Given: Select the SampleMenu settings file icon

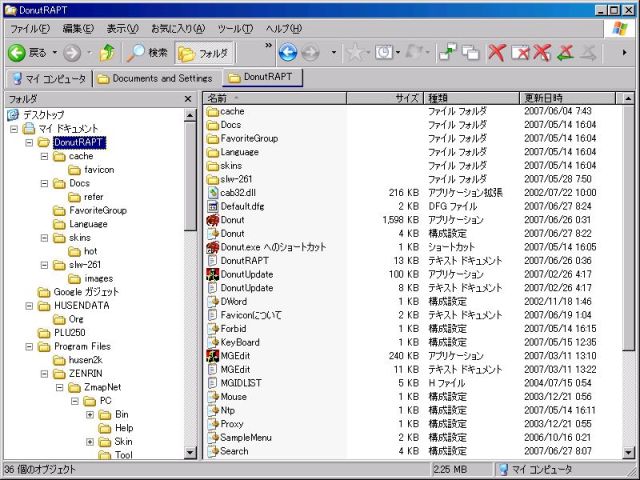Looking at the screenshot, I should click(x=213, y=438).
